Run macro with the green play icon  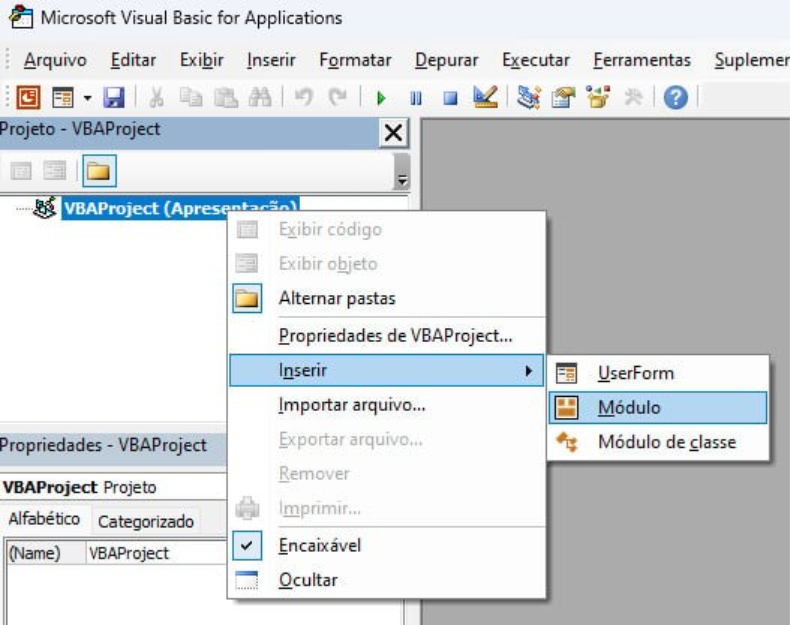pos(381,98)
